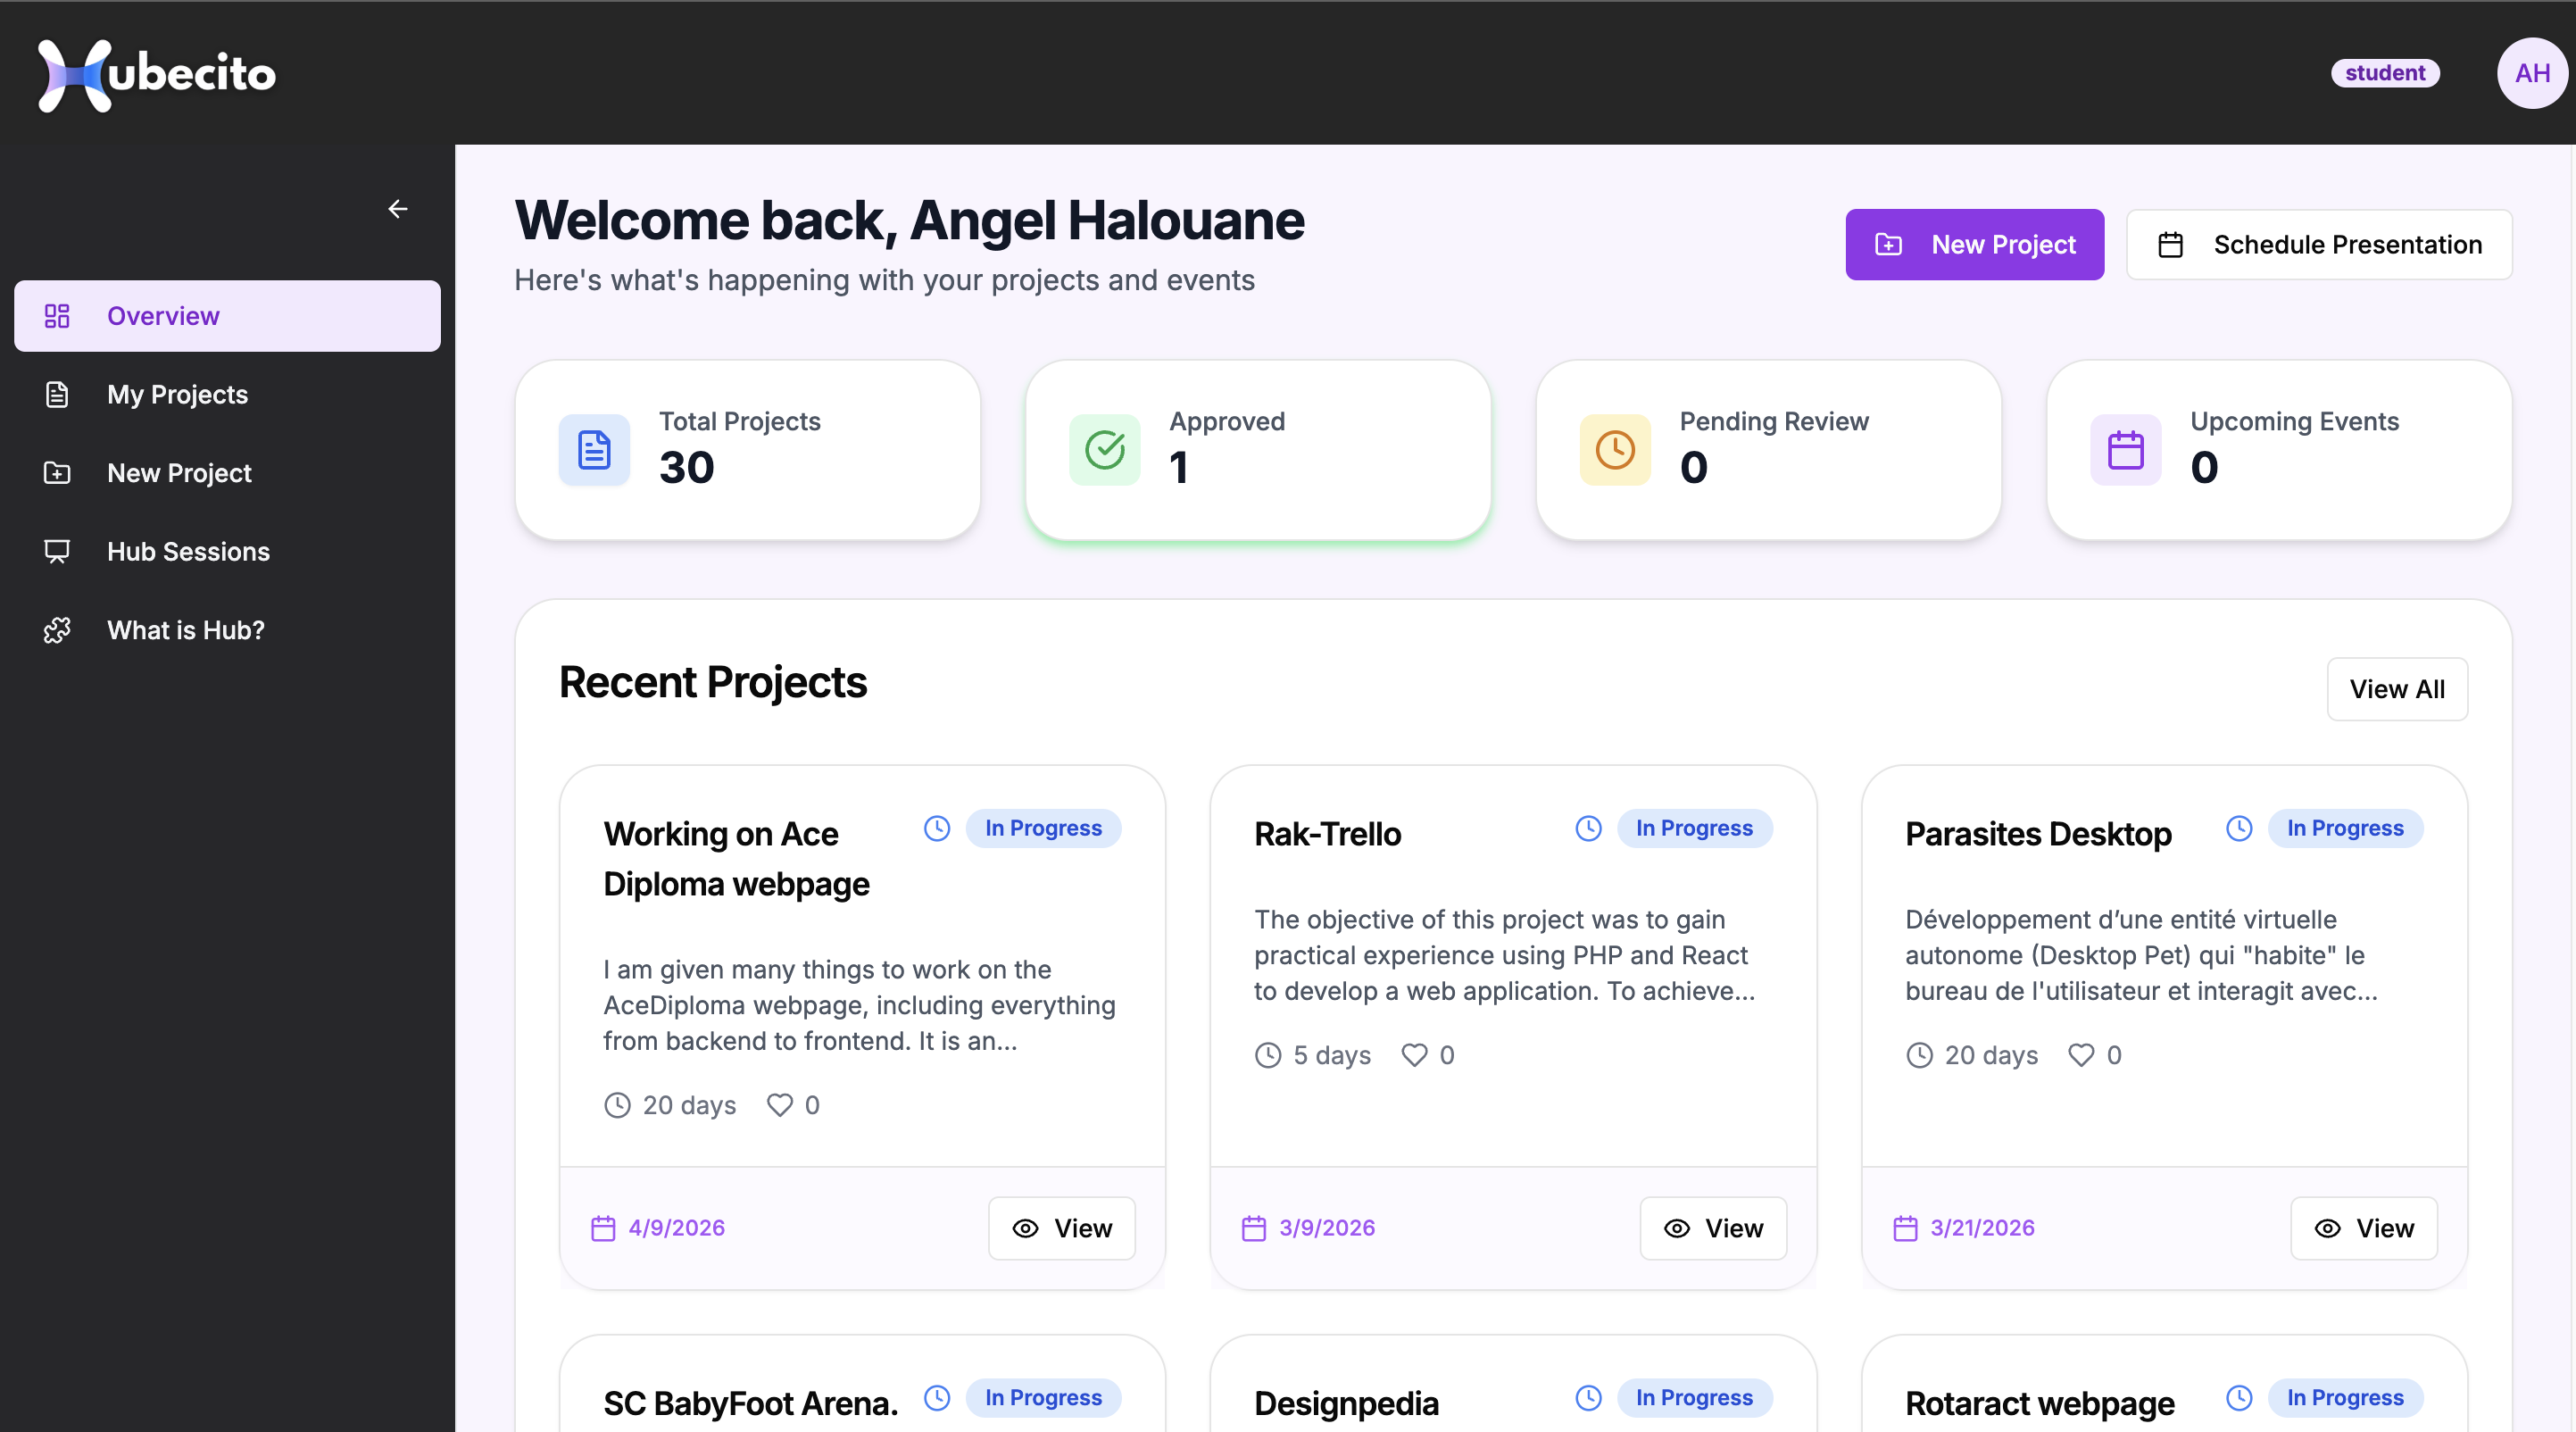This screenshot has height=1432, width=2576.
Task: View the Working on Ace Diploma project
Action: coord(1061,1228)
